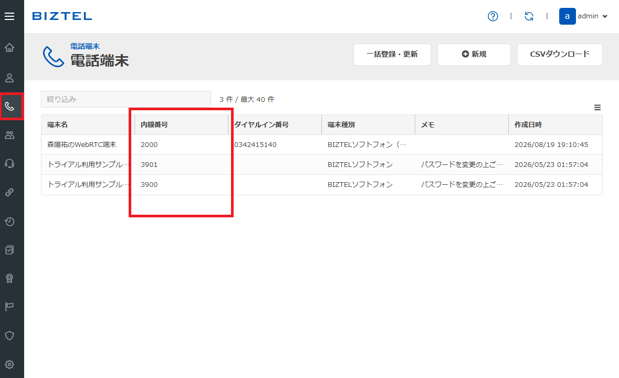Sort by the 作成日時 column header
619x378 pixels.
pos(528,125)
